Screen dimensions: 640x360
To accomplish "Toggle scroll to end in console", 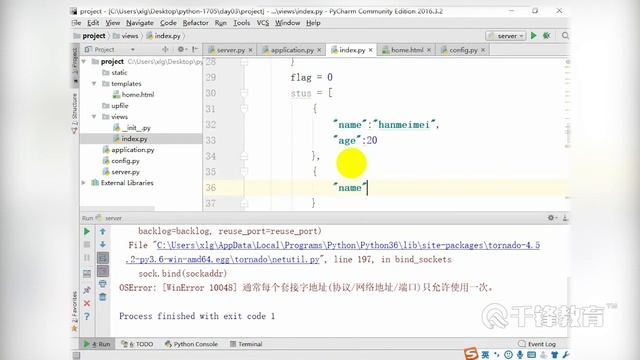I will click(x=102, y=271).
